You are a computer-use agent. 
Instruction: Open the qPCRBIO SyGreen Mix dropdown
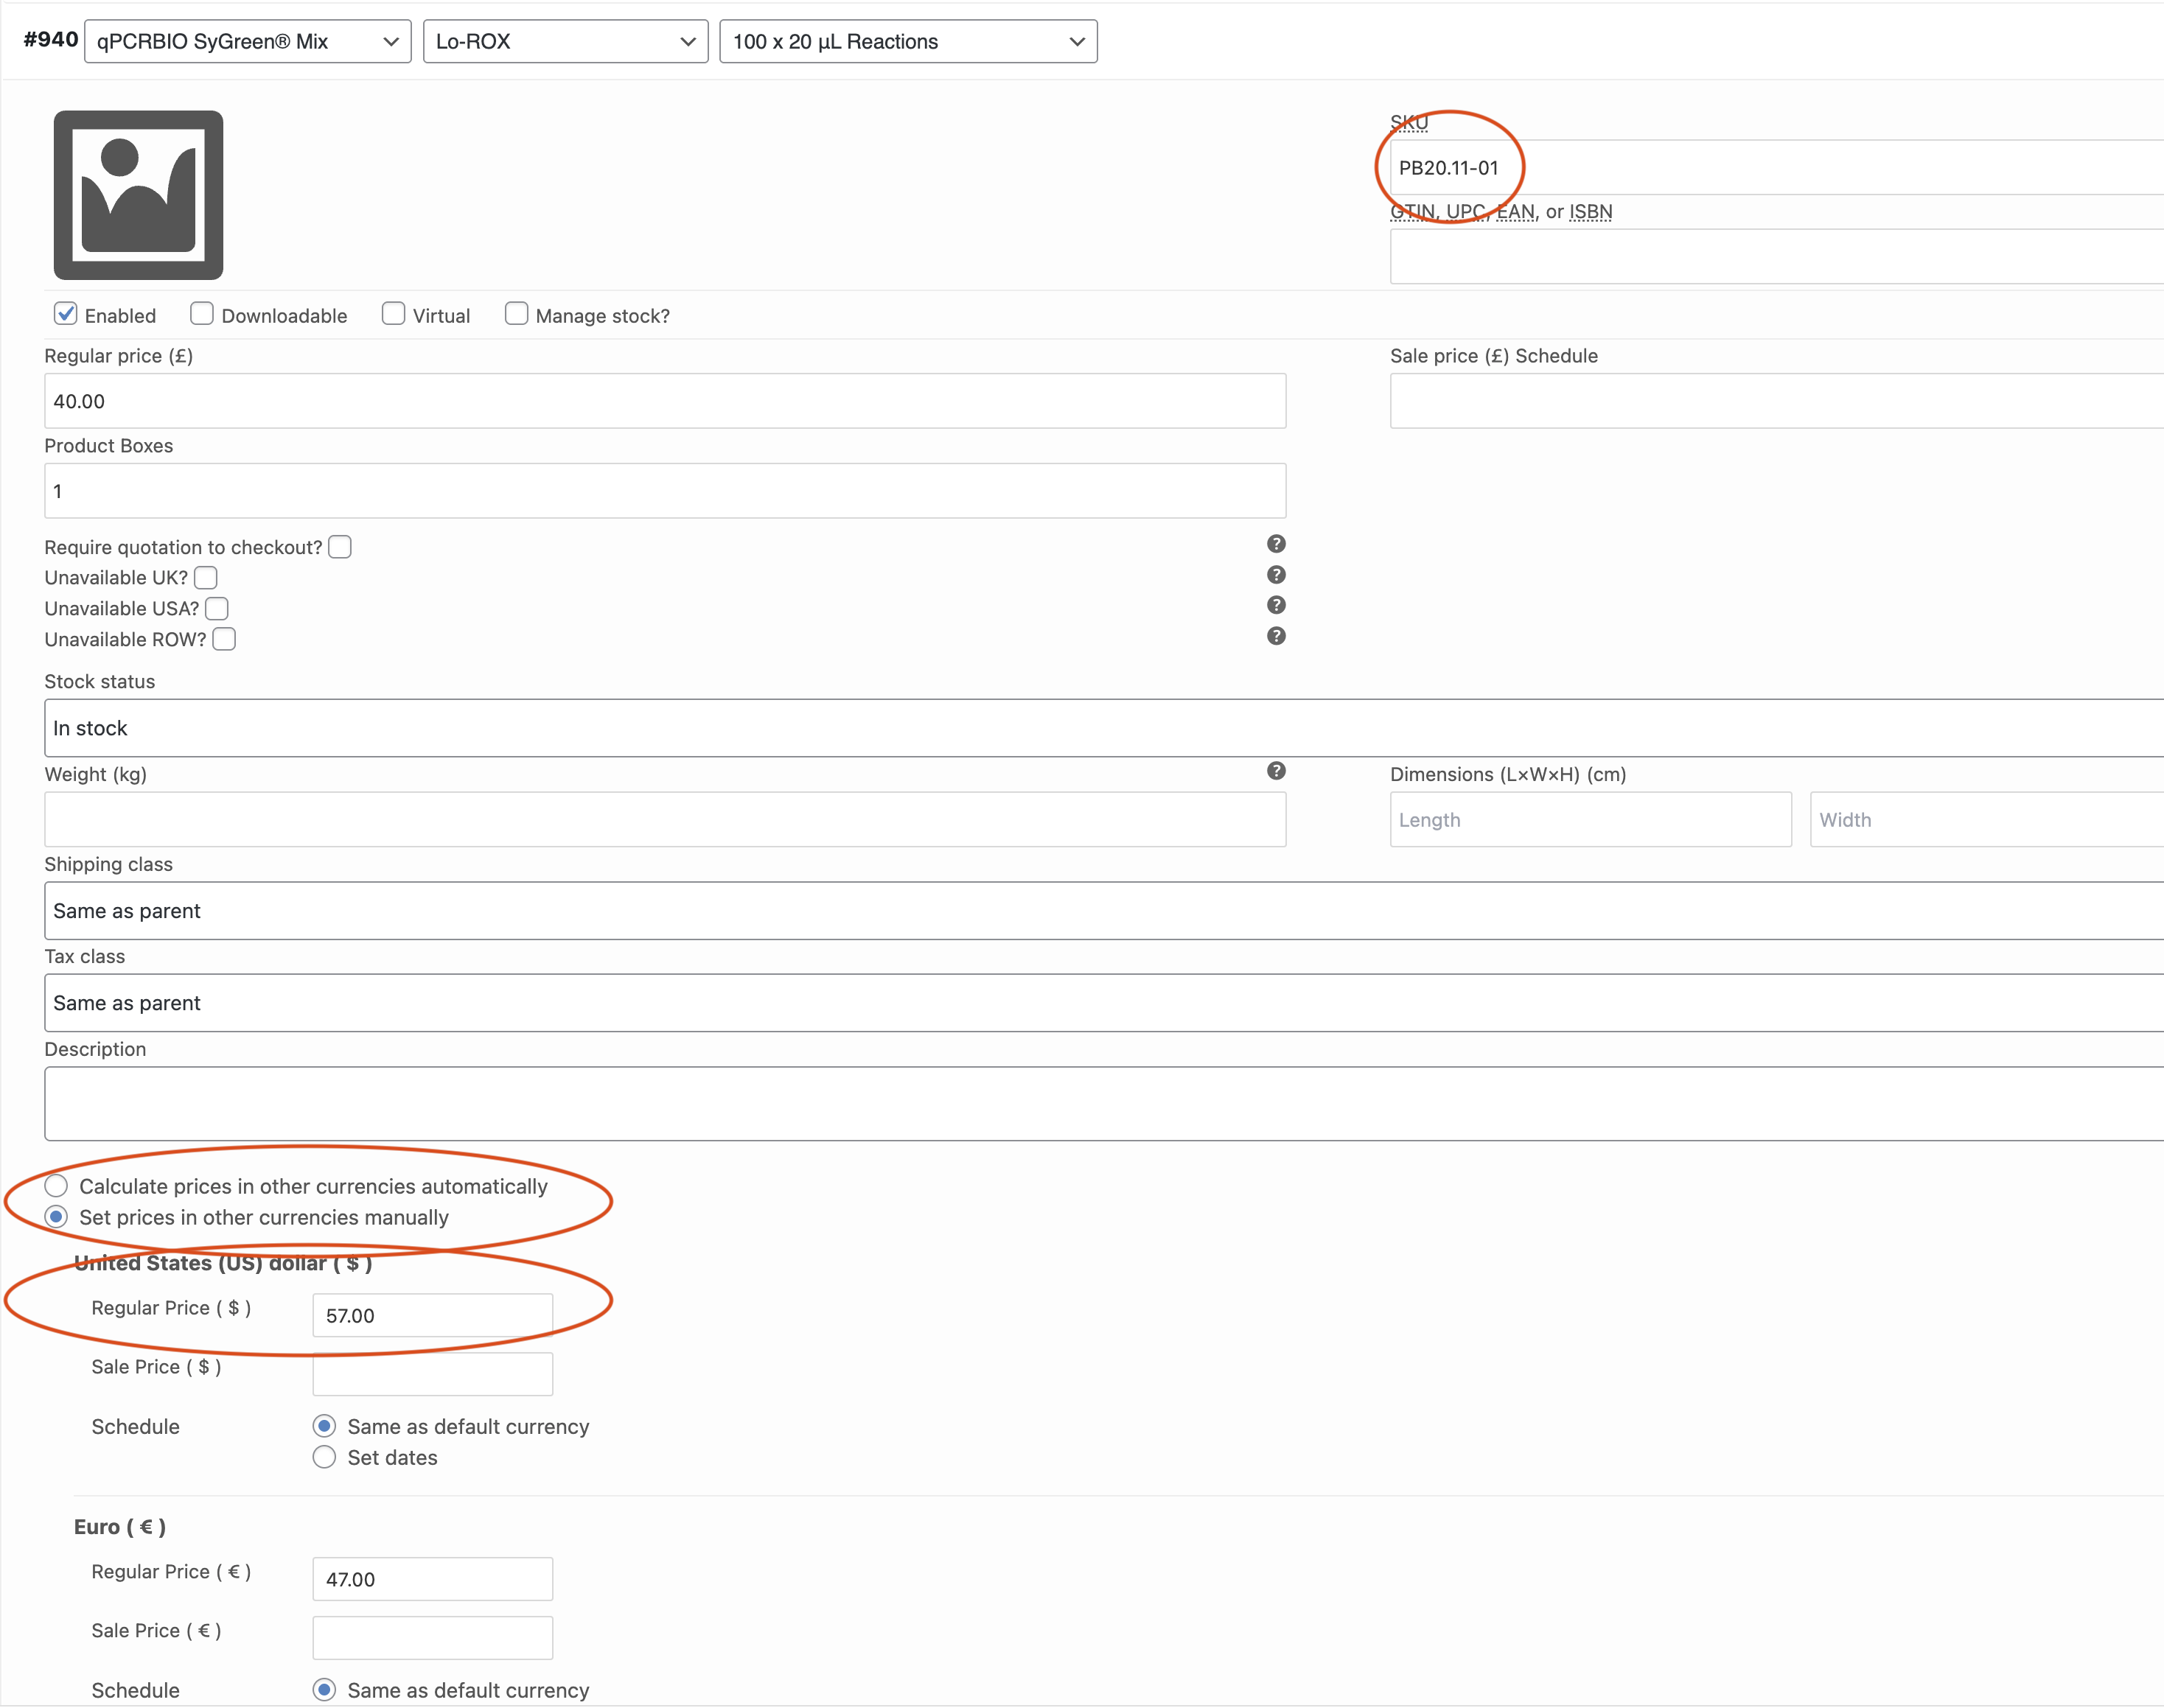point(247,42)
